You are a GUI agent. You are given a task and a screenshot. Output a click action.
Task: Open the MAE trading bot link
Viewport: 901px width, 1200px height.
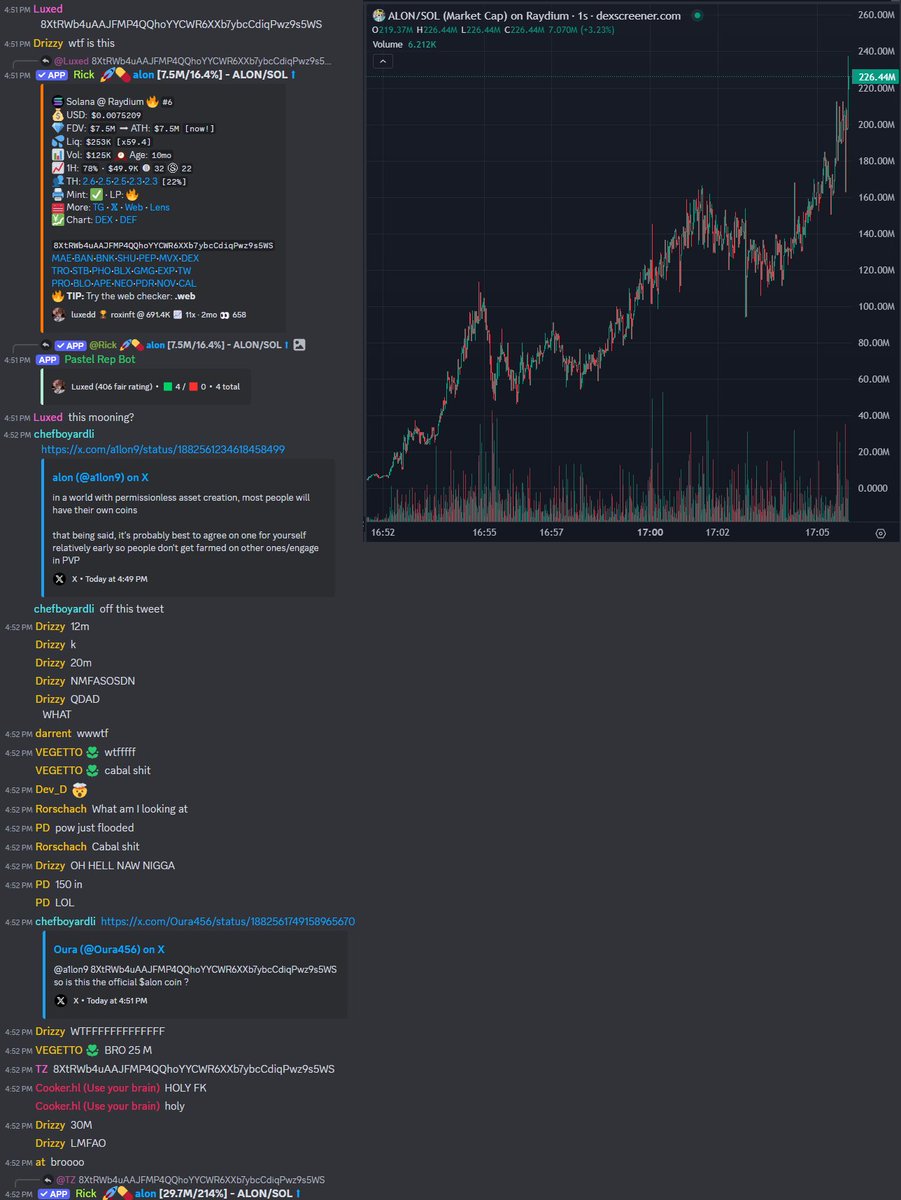pos(61,258)
